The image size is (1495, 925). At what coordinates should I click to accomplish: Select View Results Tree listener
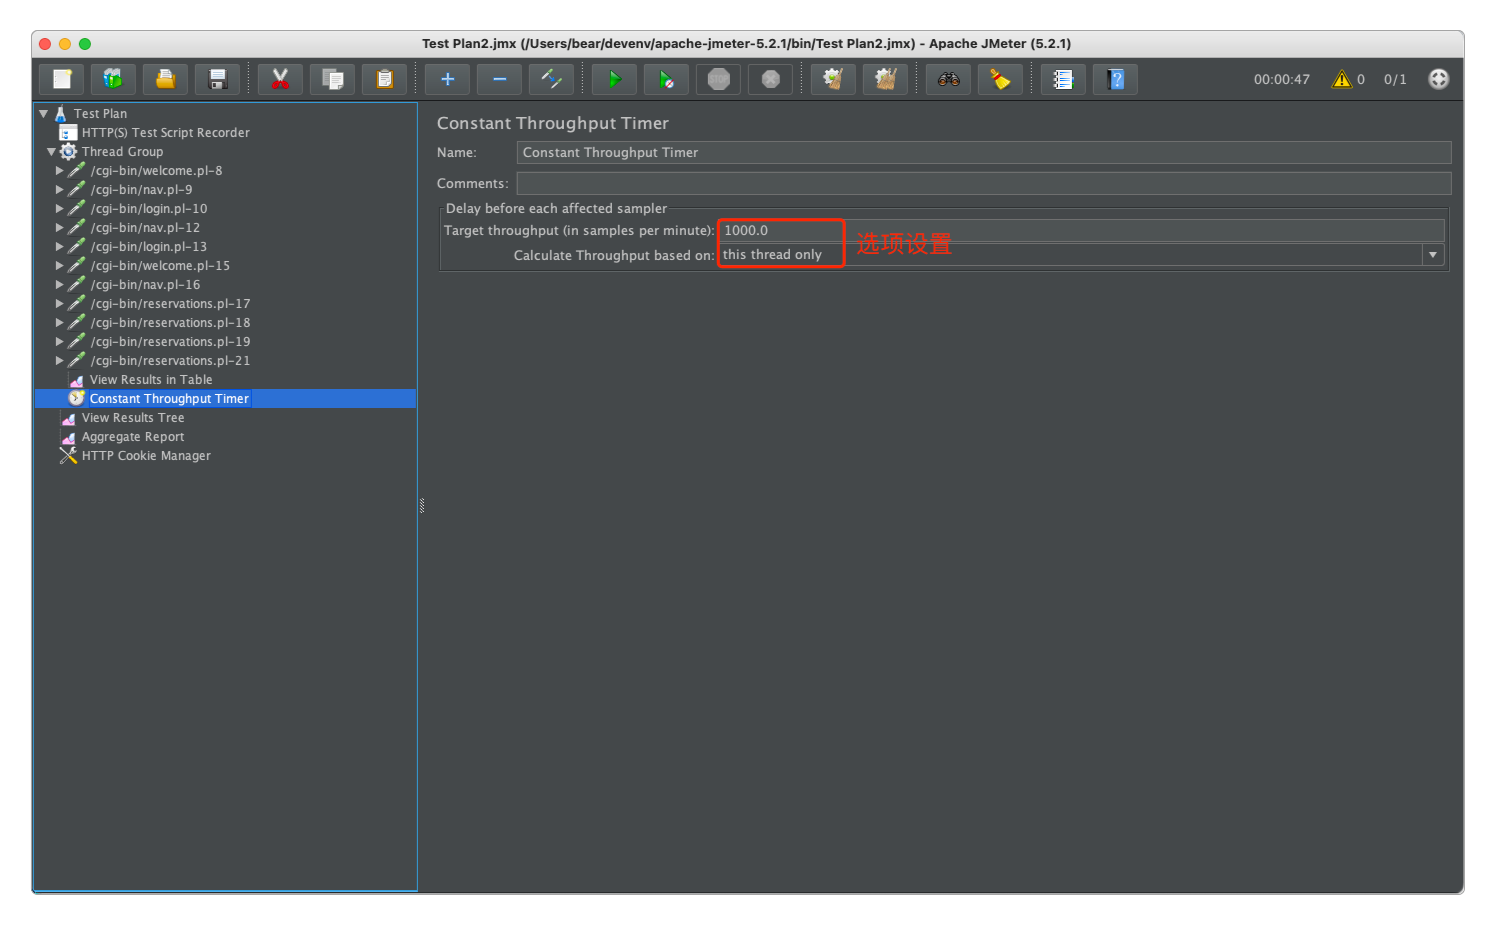point(133,418)
